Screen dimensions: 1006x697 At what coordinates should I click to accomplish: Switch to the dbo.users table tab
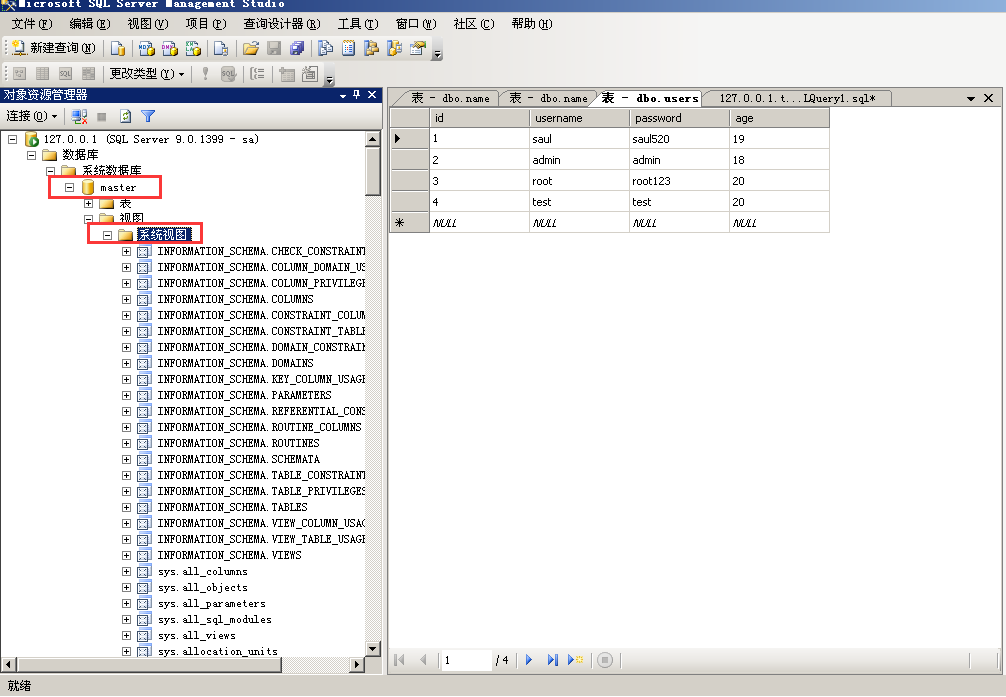click(649, 98)
